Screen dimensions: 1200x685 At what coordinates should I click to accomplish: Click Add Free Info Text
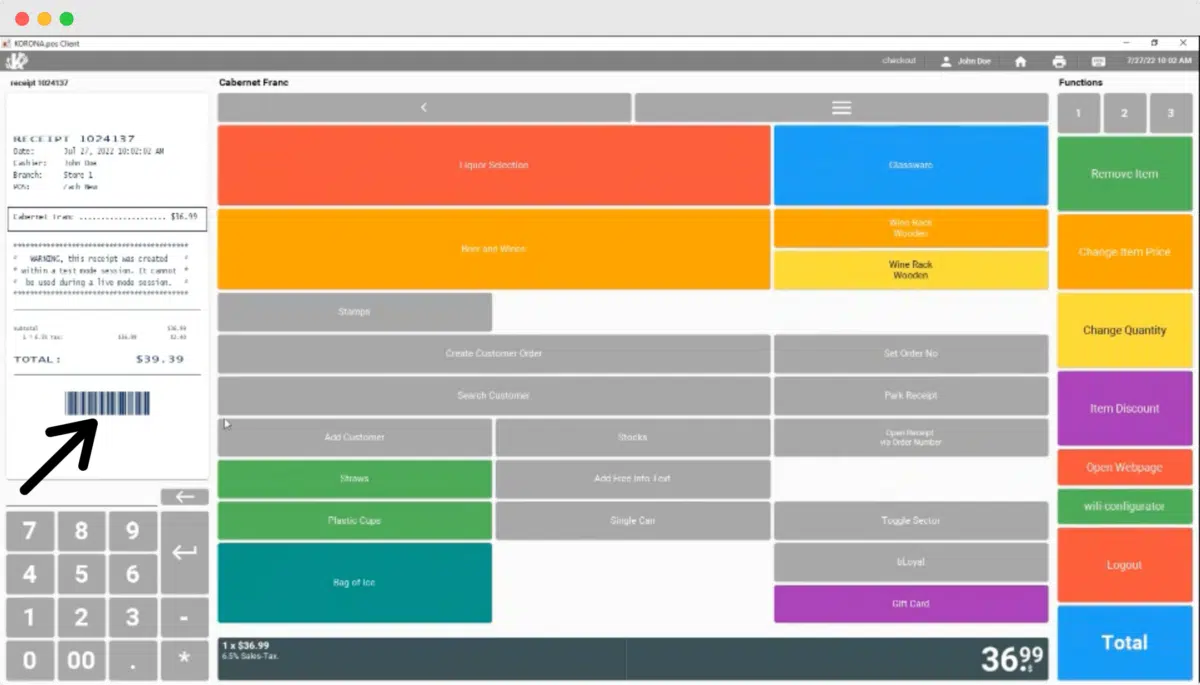coord(633,479)
